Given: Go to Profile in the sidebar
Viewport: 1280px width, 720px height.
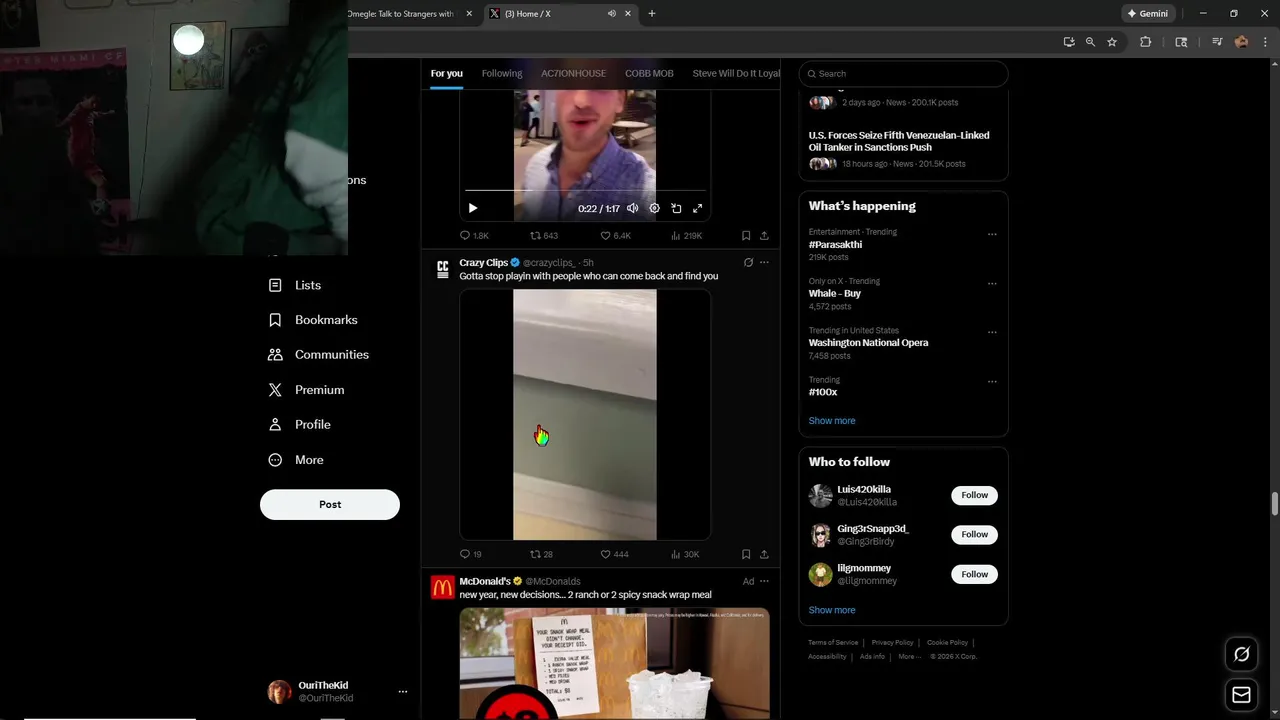Looking at the screenshot, I should click(299, 425).
